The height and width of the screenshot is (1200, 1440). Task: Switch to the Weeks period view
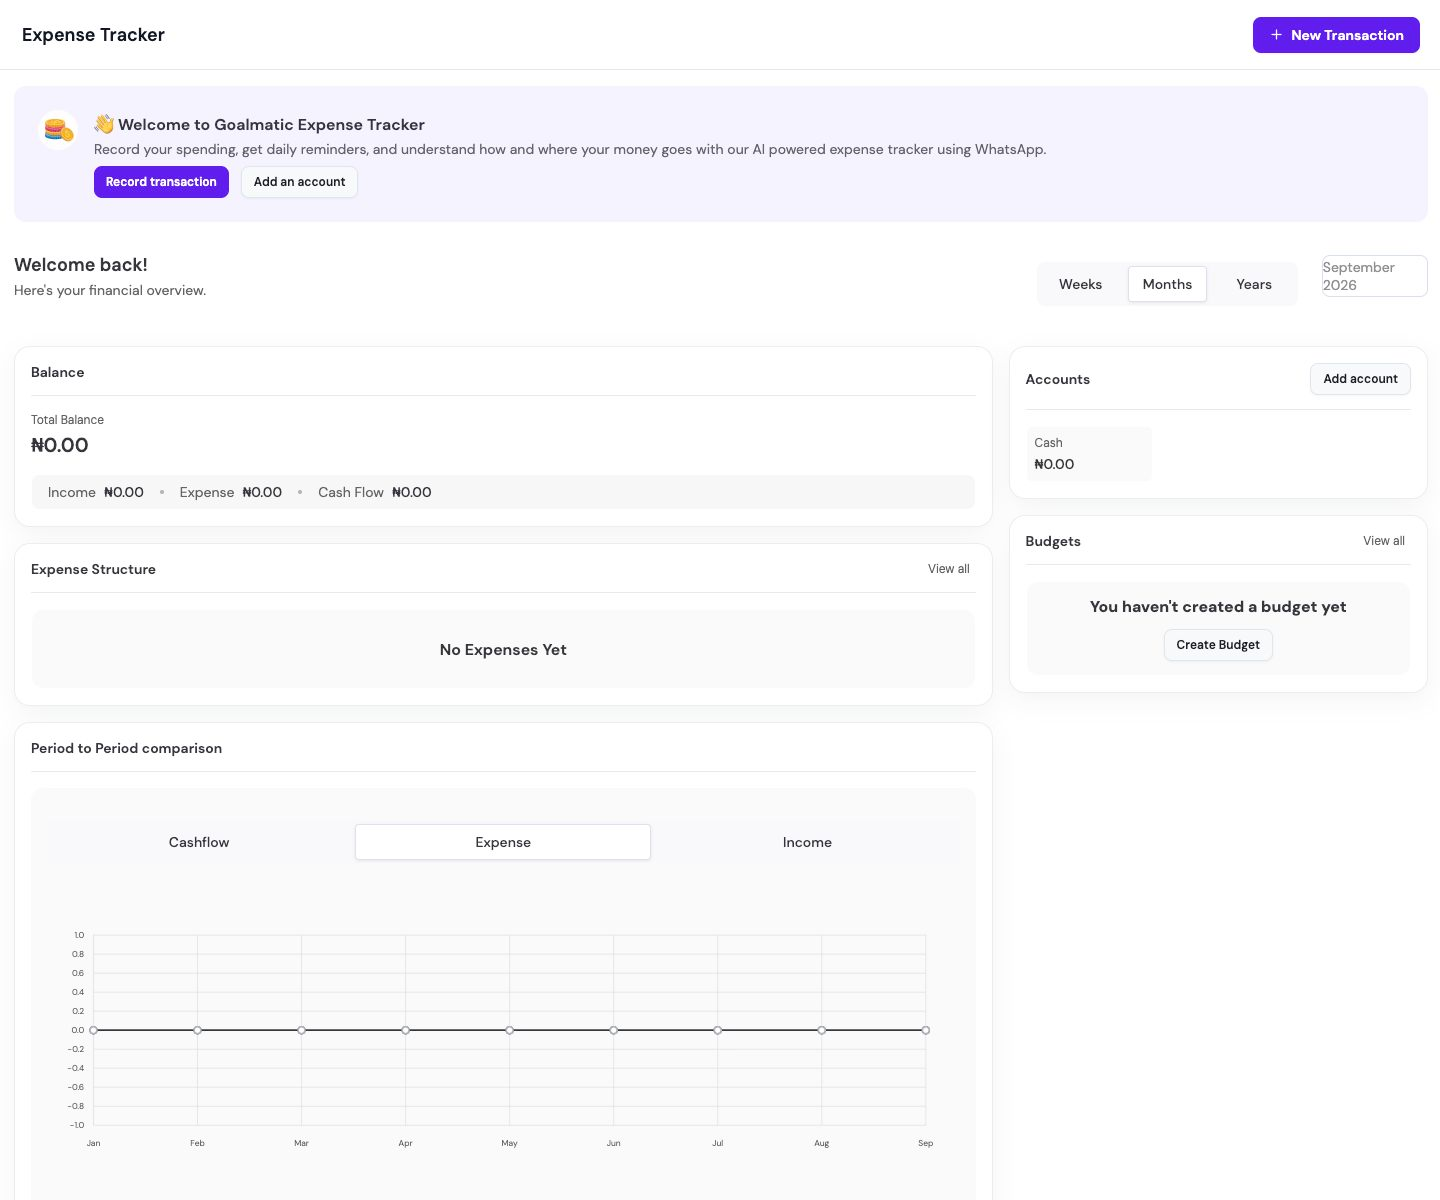1080,284
